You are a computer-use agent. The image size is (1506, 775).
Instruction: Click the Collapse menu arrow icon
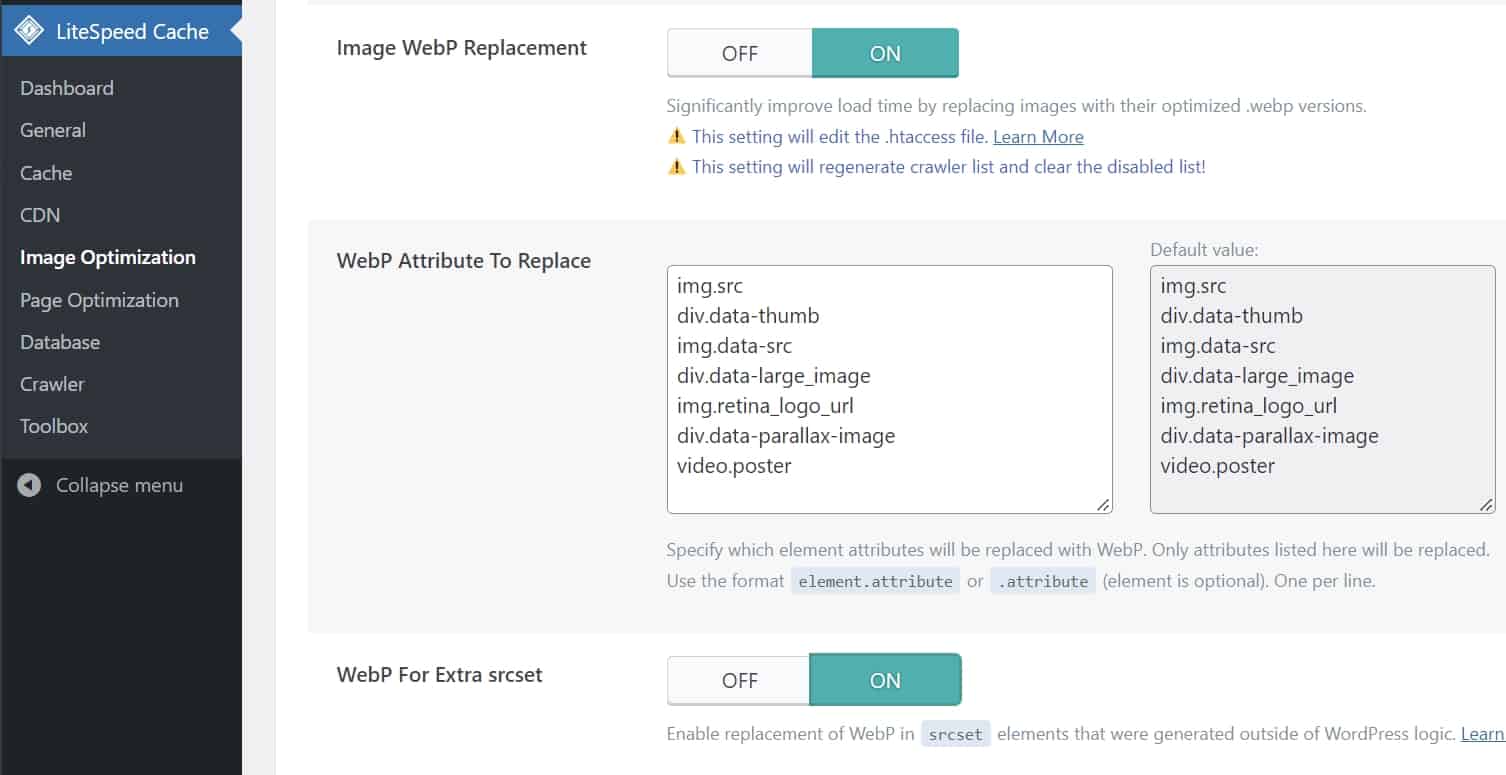click(30, 486)
